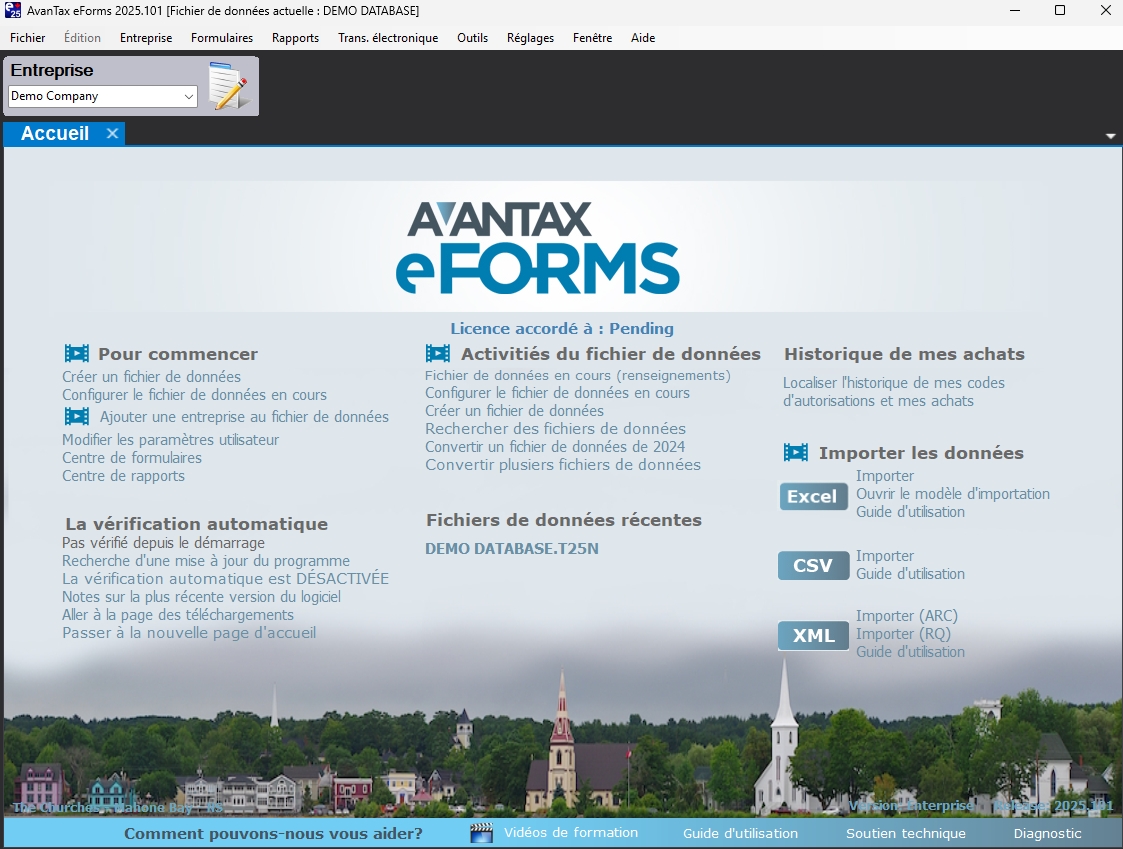1123x849 pixels.
Task: Open Excel Guide d'utilisation
Action: click(910, 512)
